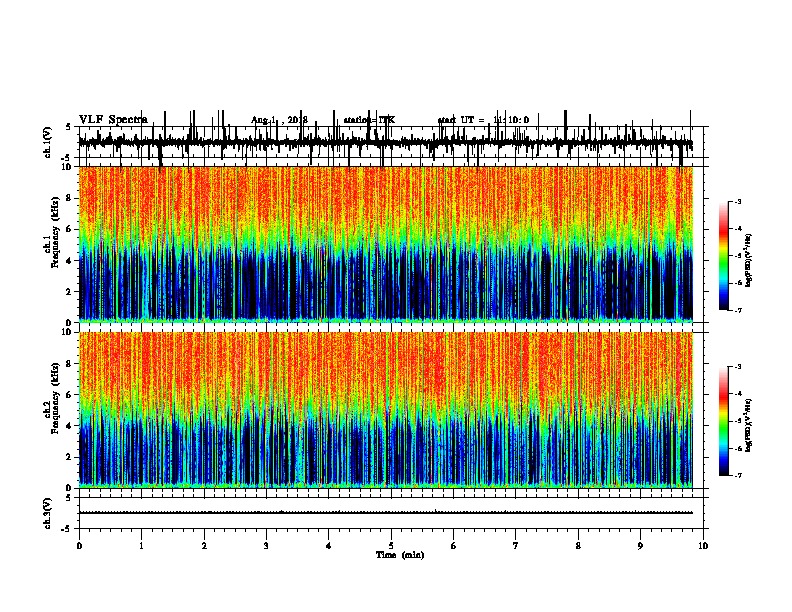This screenshot has height=612, width=792.
Task: Click the "8" kHz tick on ch.2 spectrogram
Action: click(x=70, y=364)
